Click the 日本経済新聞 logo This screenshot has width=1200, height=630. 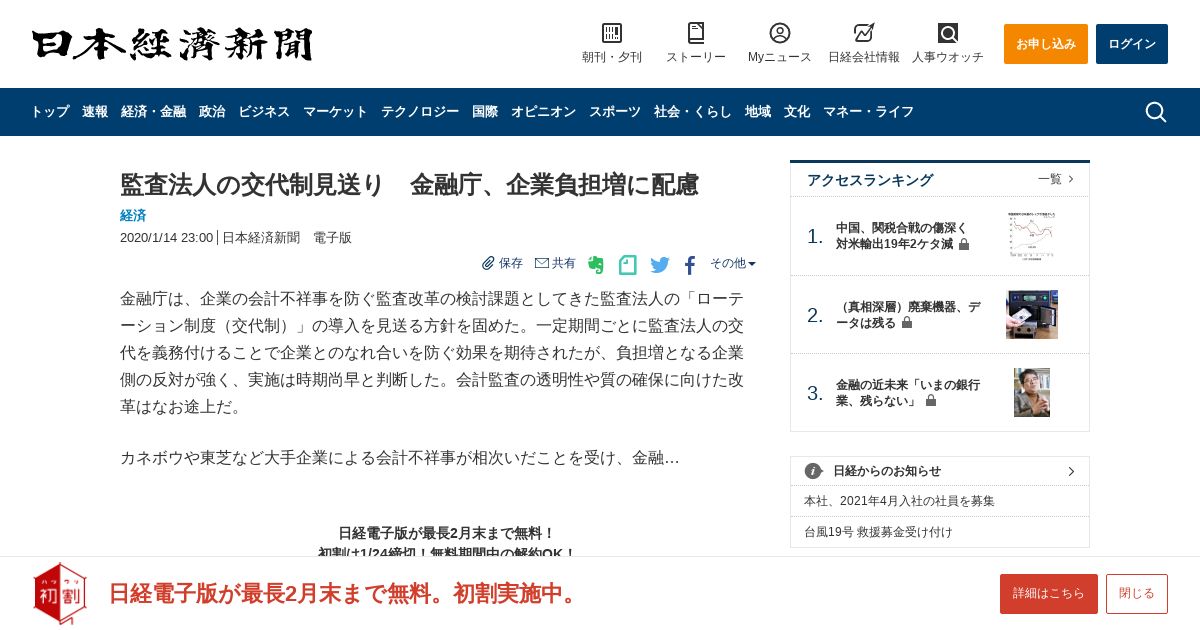coord(172,44)
